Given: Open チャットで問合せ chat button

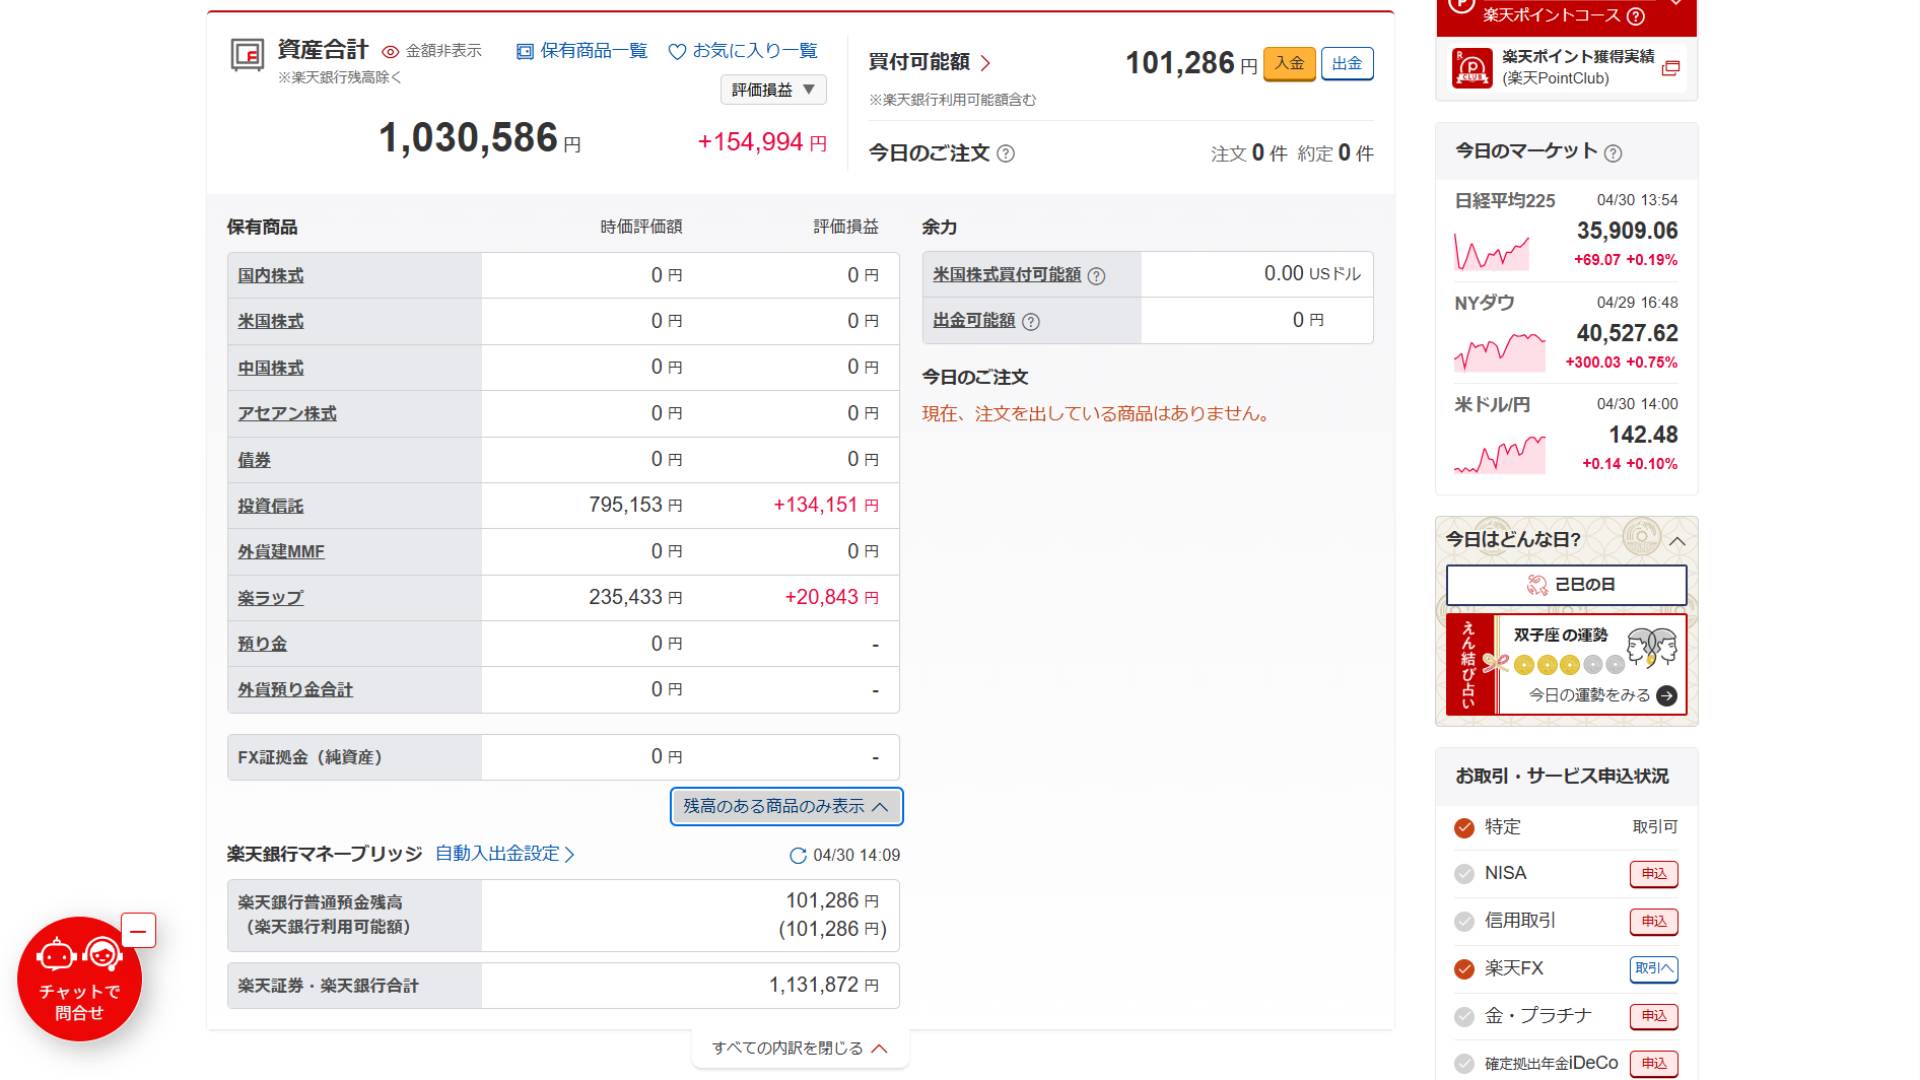Looking at the screenshot, I should coord(79,979).
